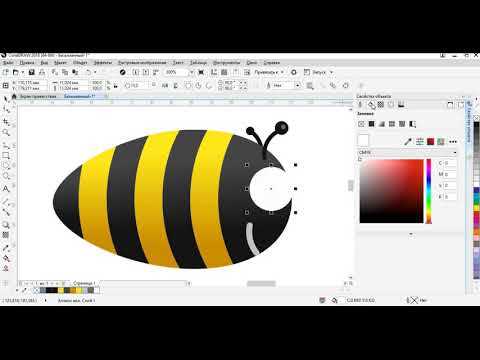
Task: Open the Привязать к (Snap to) dropdown
Action: coord(269,72)
